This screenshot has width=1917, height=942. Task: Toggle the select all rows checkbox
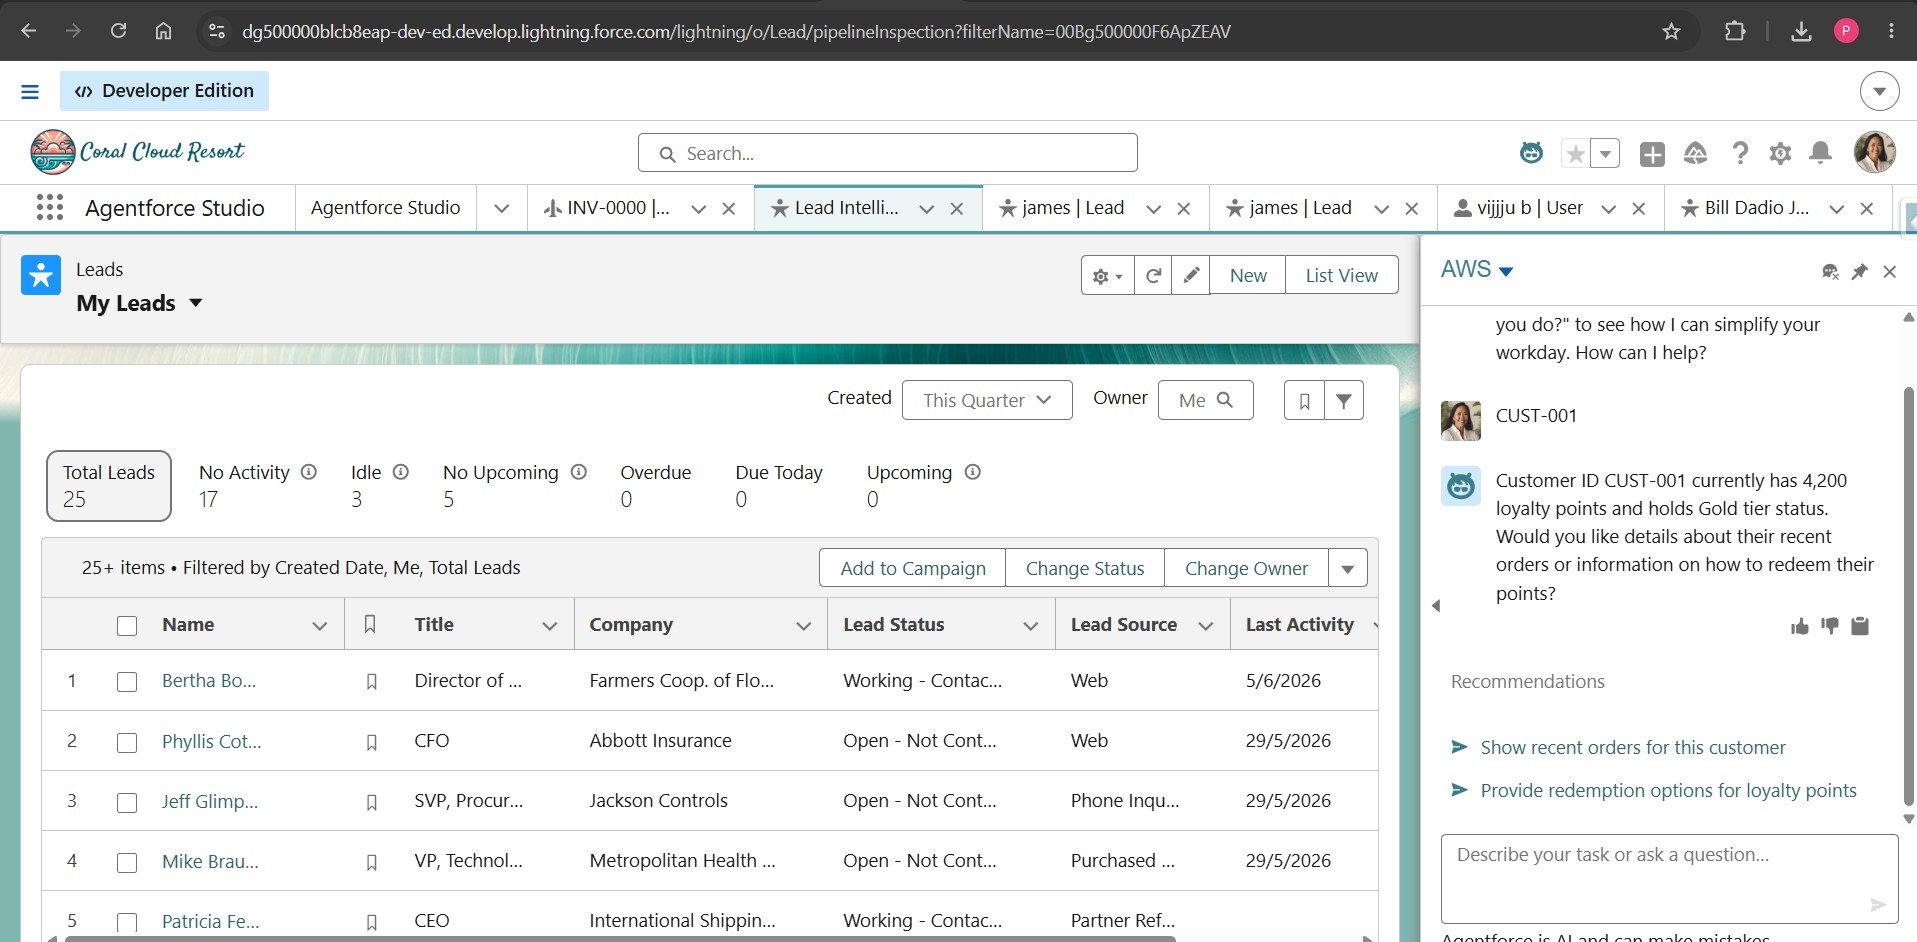[127, 626]
